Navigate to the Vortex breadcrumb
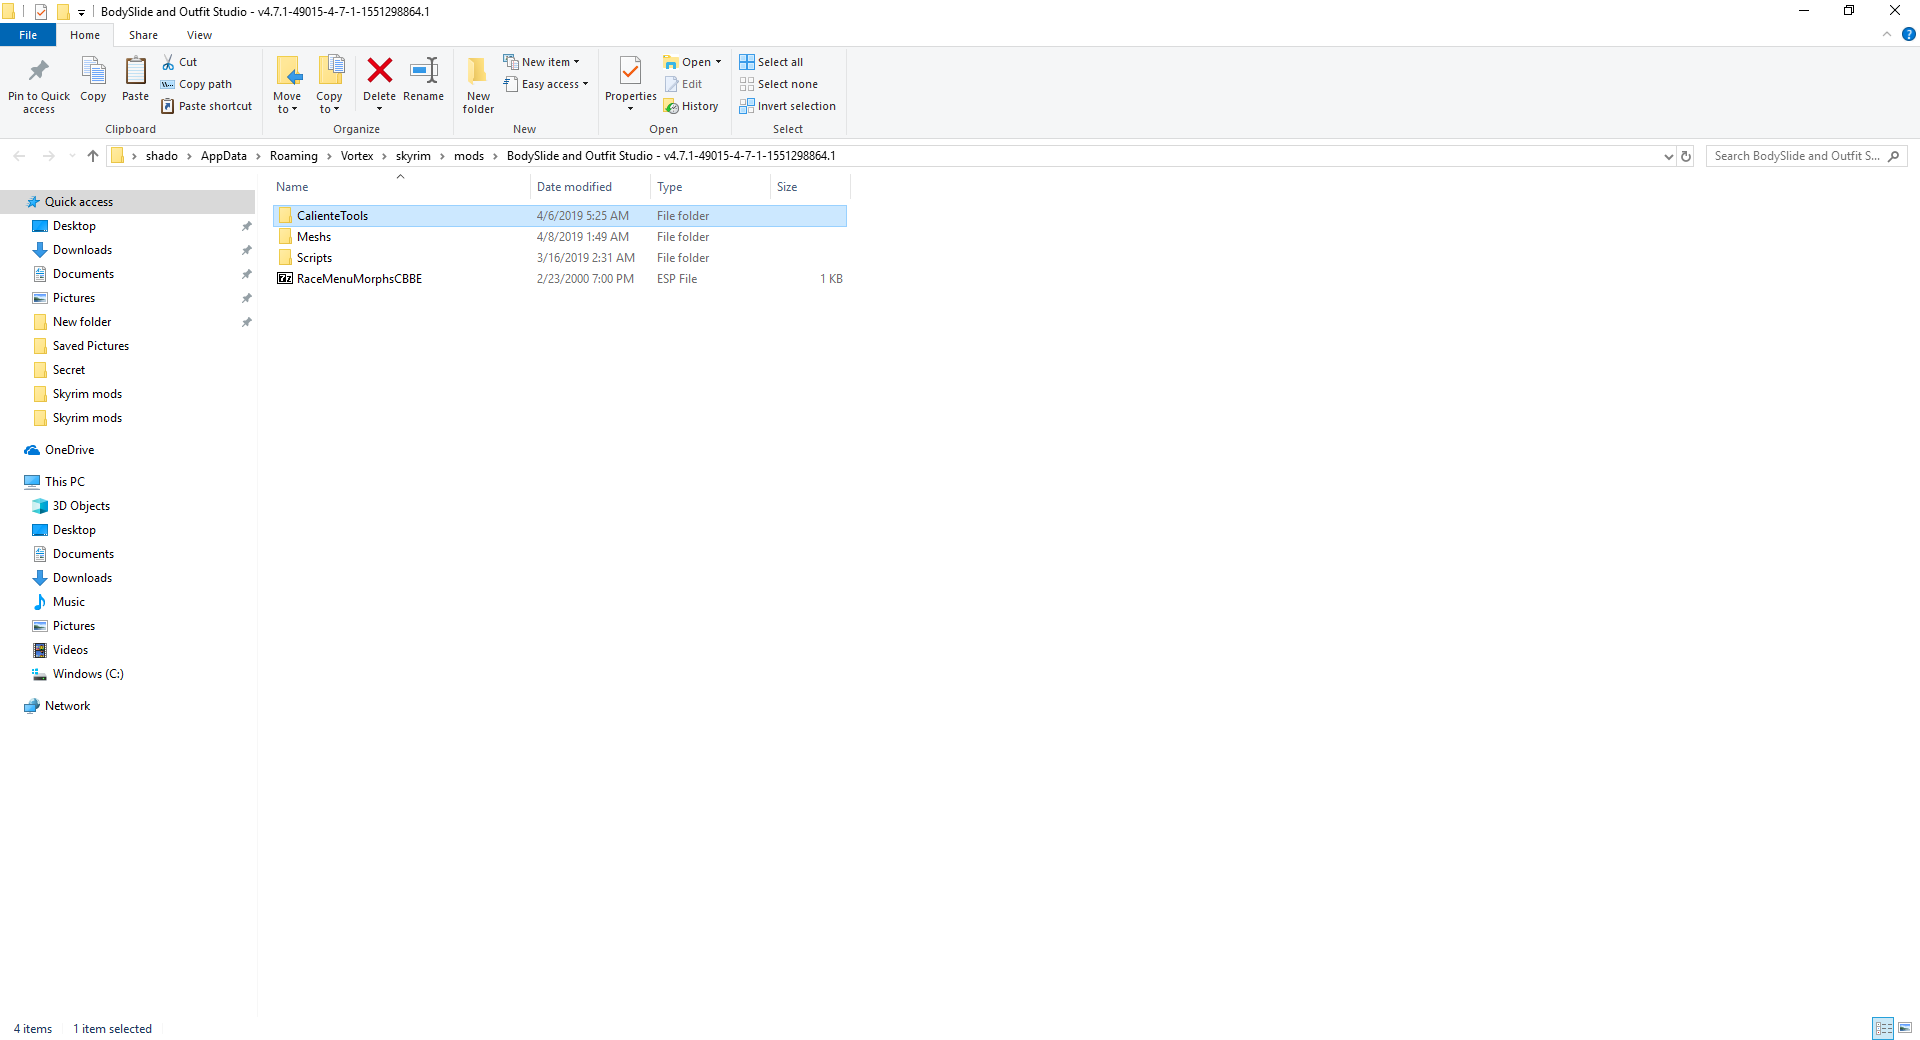Viewport: 1920px width, 1040px height. [356, 156]
